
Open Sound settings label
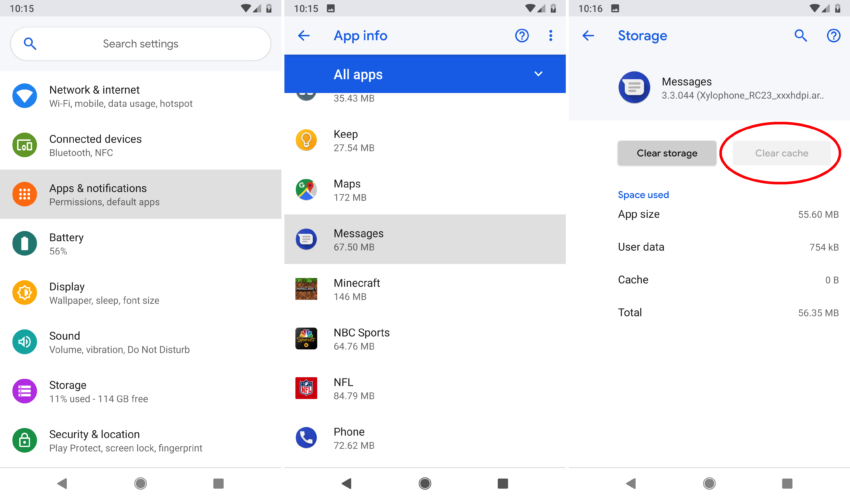[65, 336]
